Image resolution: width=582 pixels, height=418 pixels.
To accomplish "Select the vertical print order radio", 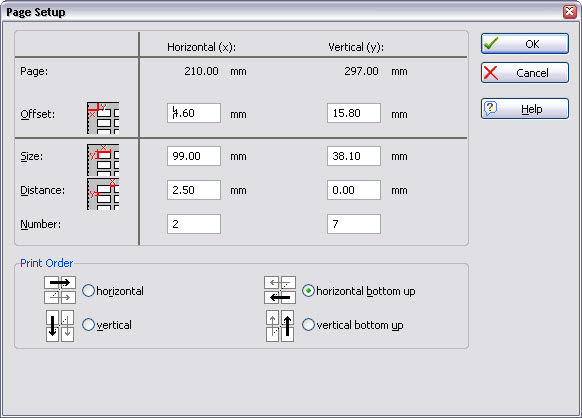I will (88, 325).
